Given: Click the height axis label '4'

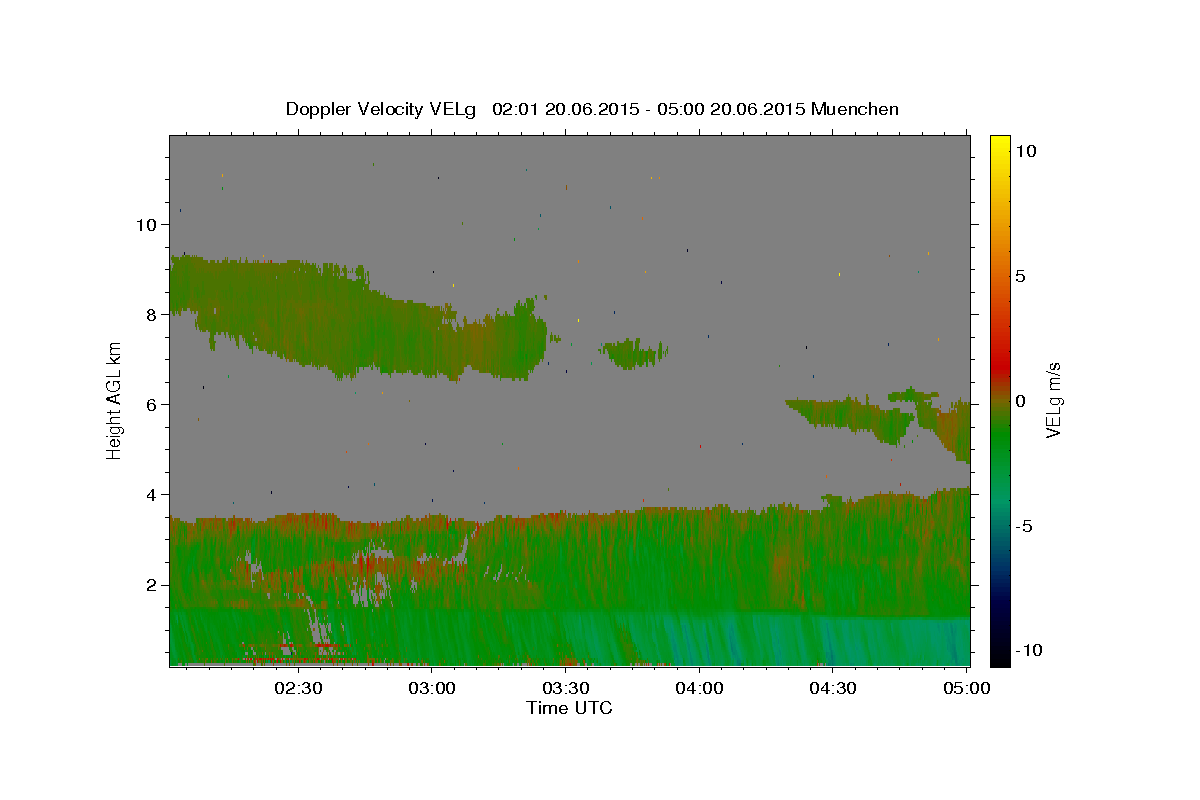Looking at the screenshot, I should (x=152, y=494).
